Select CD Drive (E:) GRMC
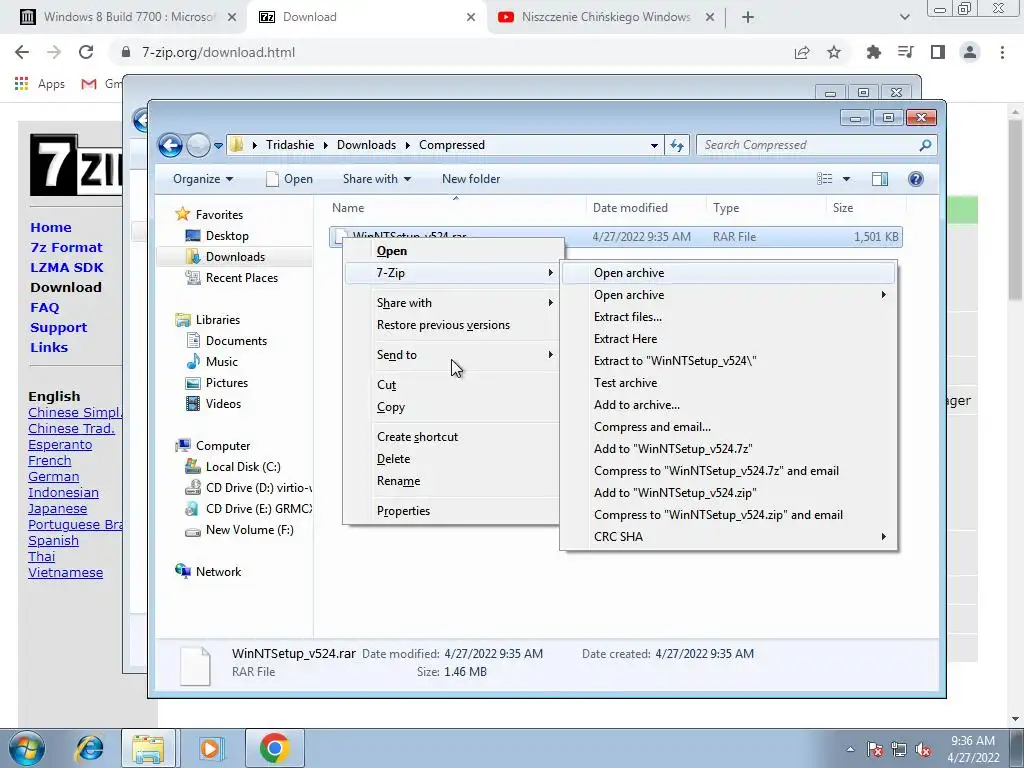This screenshot has width=1024, height=768. [x=259, y=508]
